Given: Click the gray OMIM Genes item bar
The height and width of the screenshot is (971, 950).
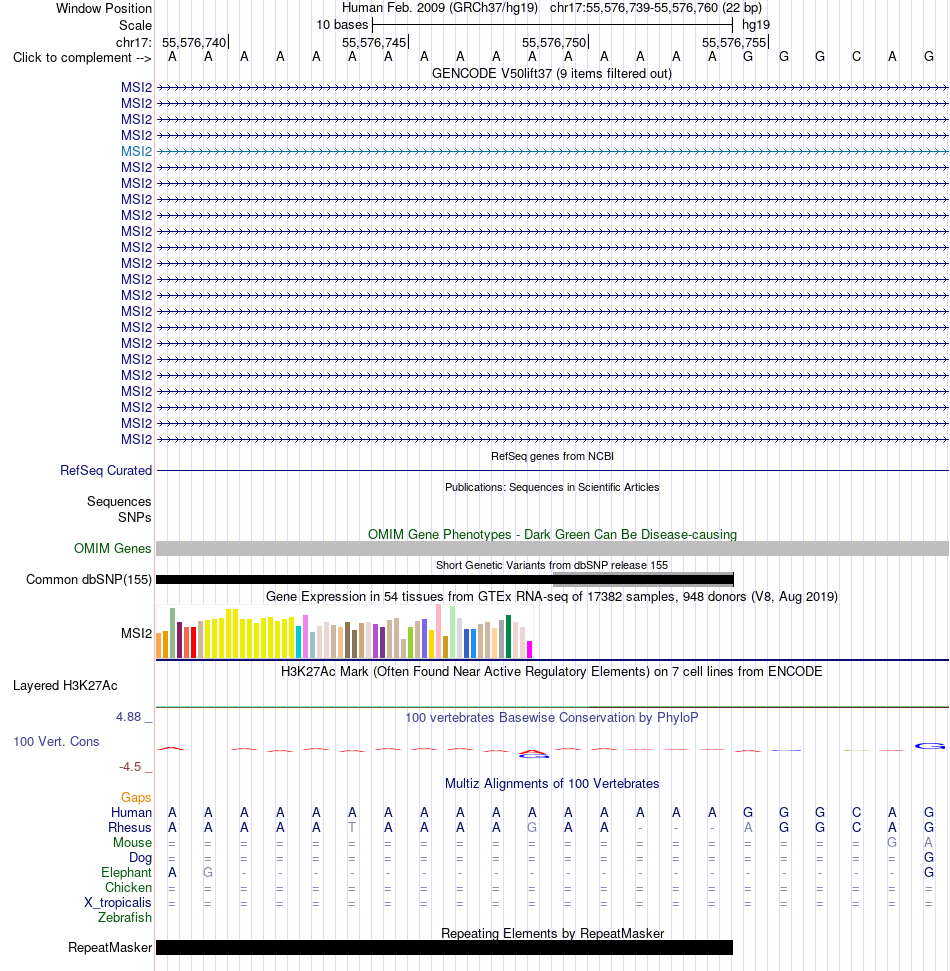Looking at the screenshot, I should click(552, 549).
